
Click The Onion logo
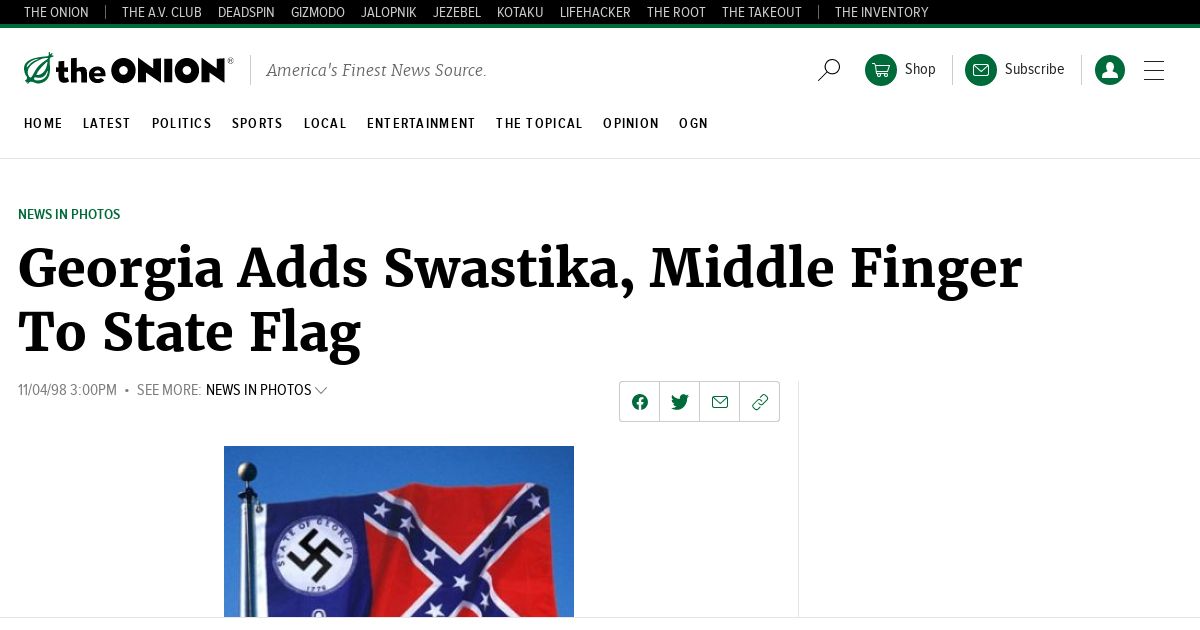pos(128,69)
